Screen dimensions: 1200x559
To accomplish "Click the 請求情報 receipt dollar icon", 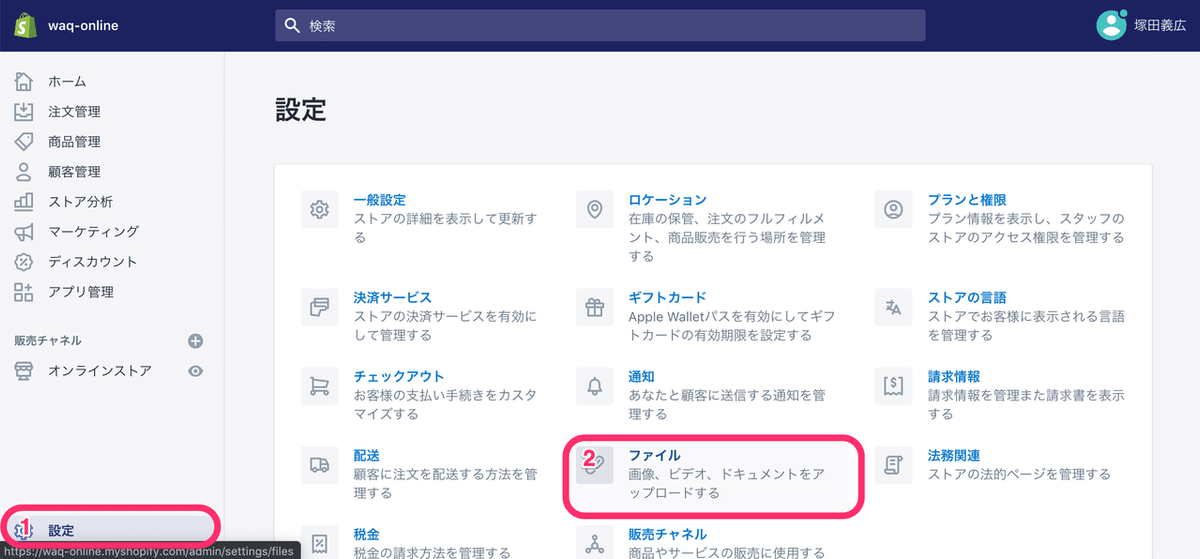I will (894, 386).
